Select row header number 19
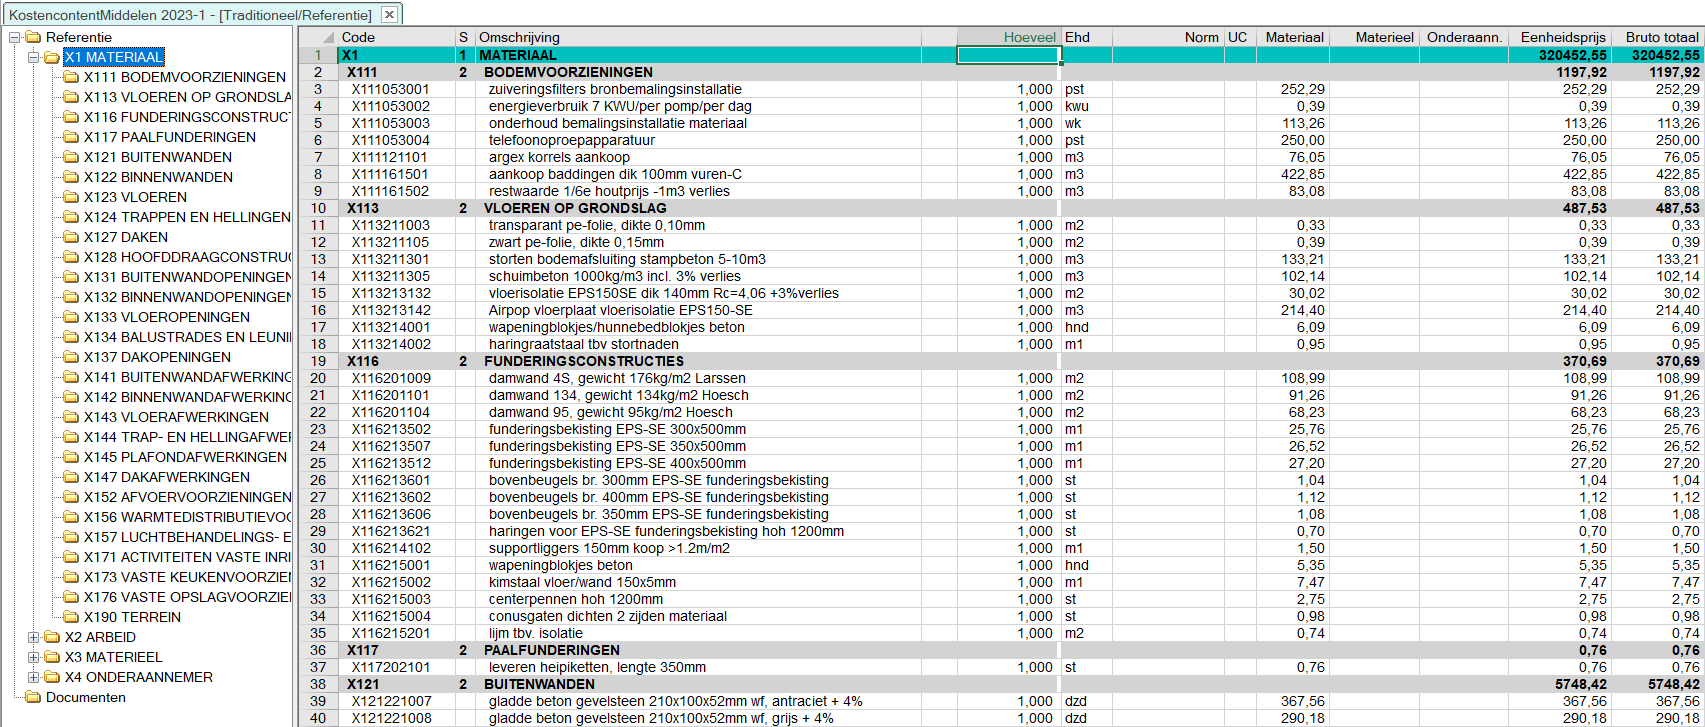 click(318, 361)
